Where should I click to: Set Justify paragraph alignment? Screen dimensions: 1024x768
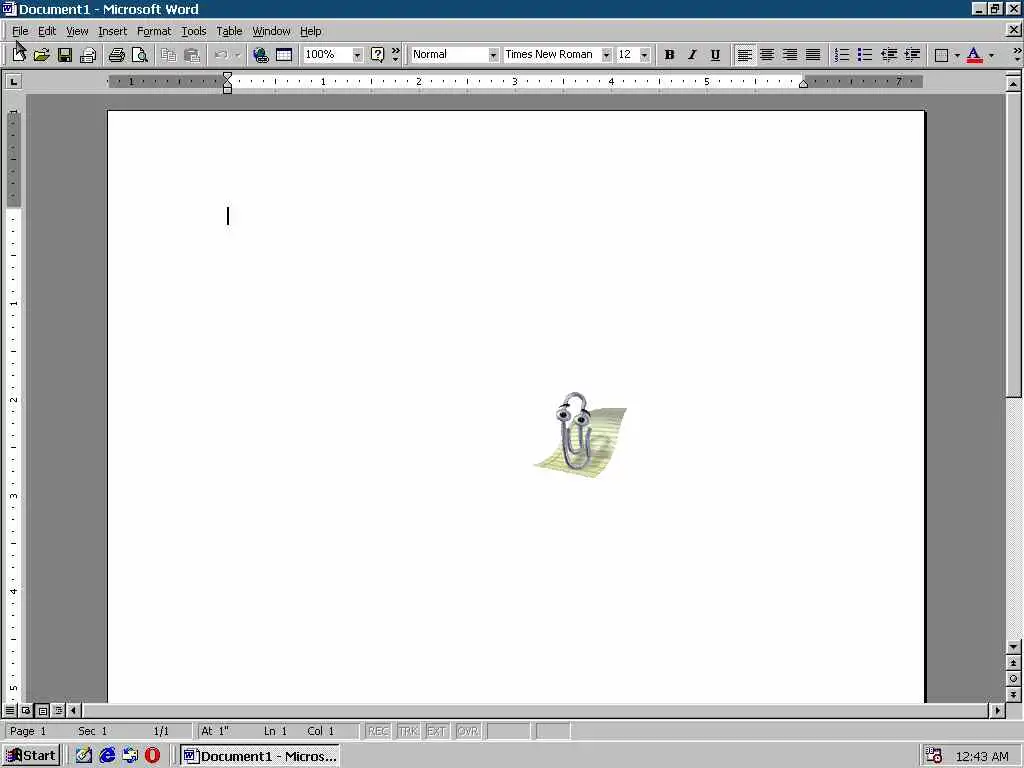[813, 55]
